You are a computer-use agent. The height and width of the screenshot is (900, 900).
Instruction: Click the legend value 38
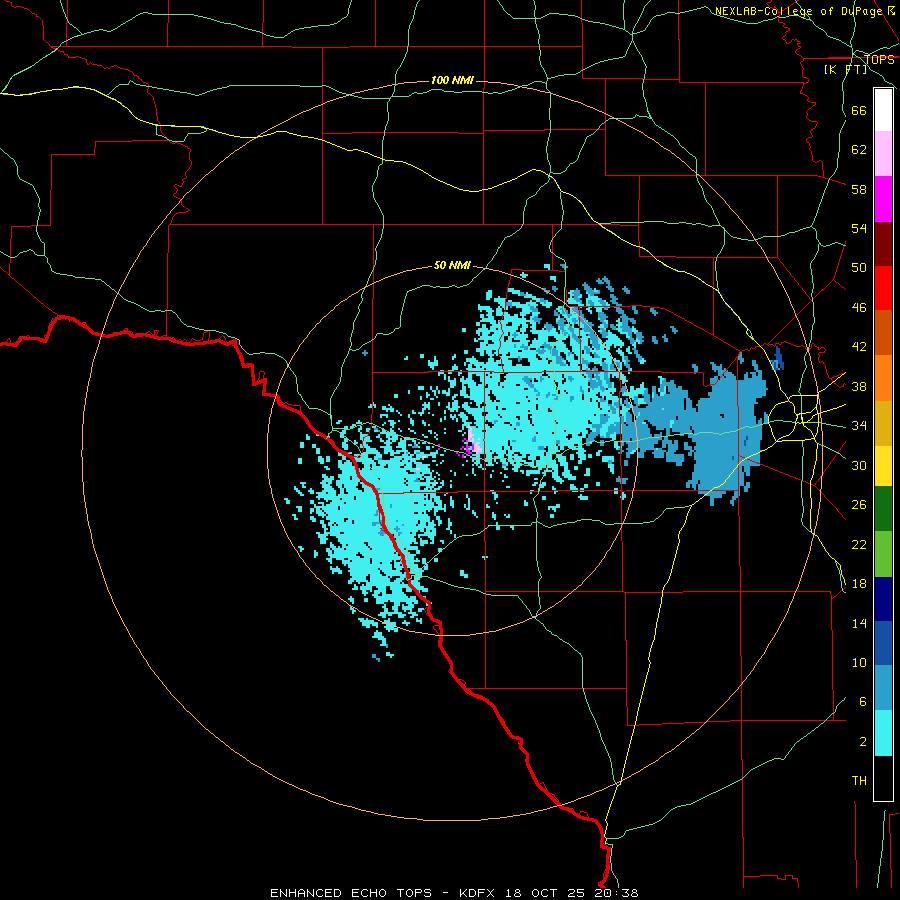click(859, 386)
